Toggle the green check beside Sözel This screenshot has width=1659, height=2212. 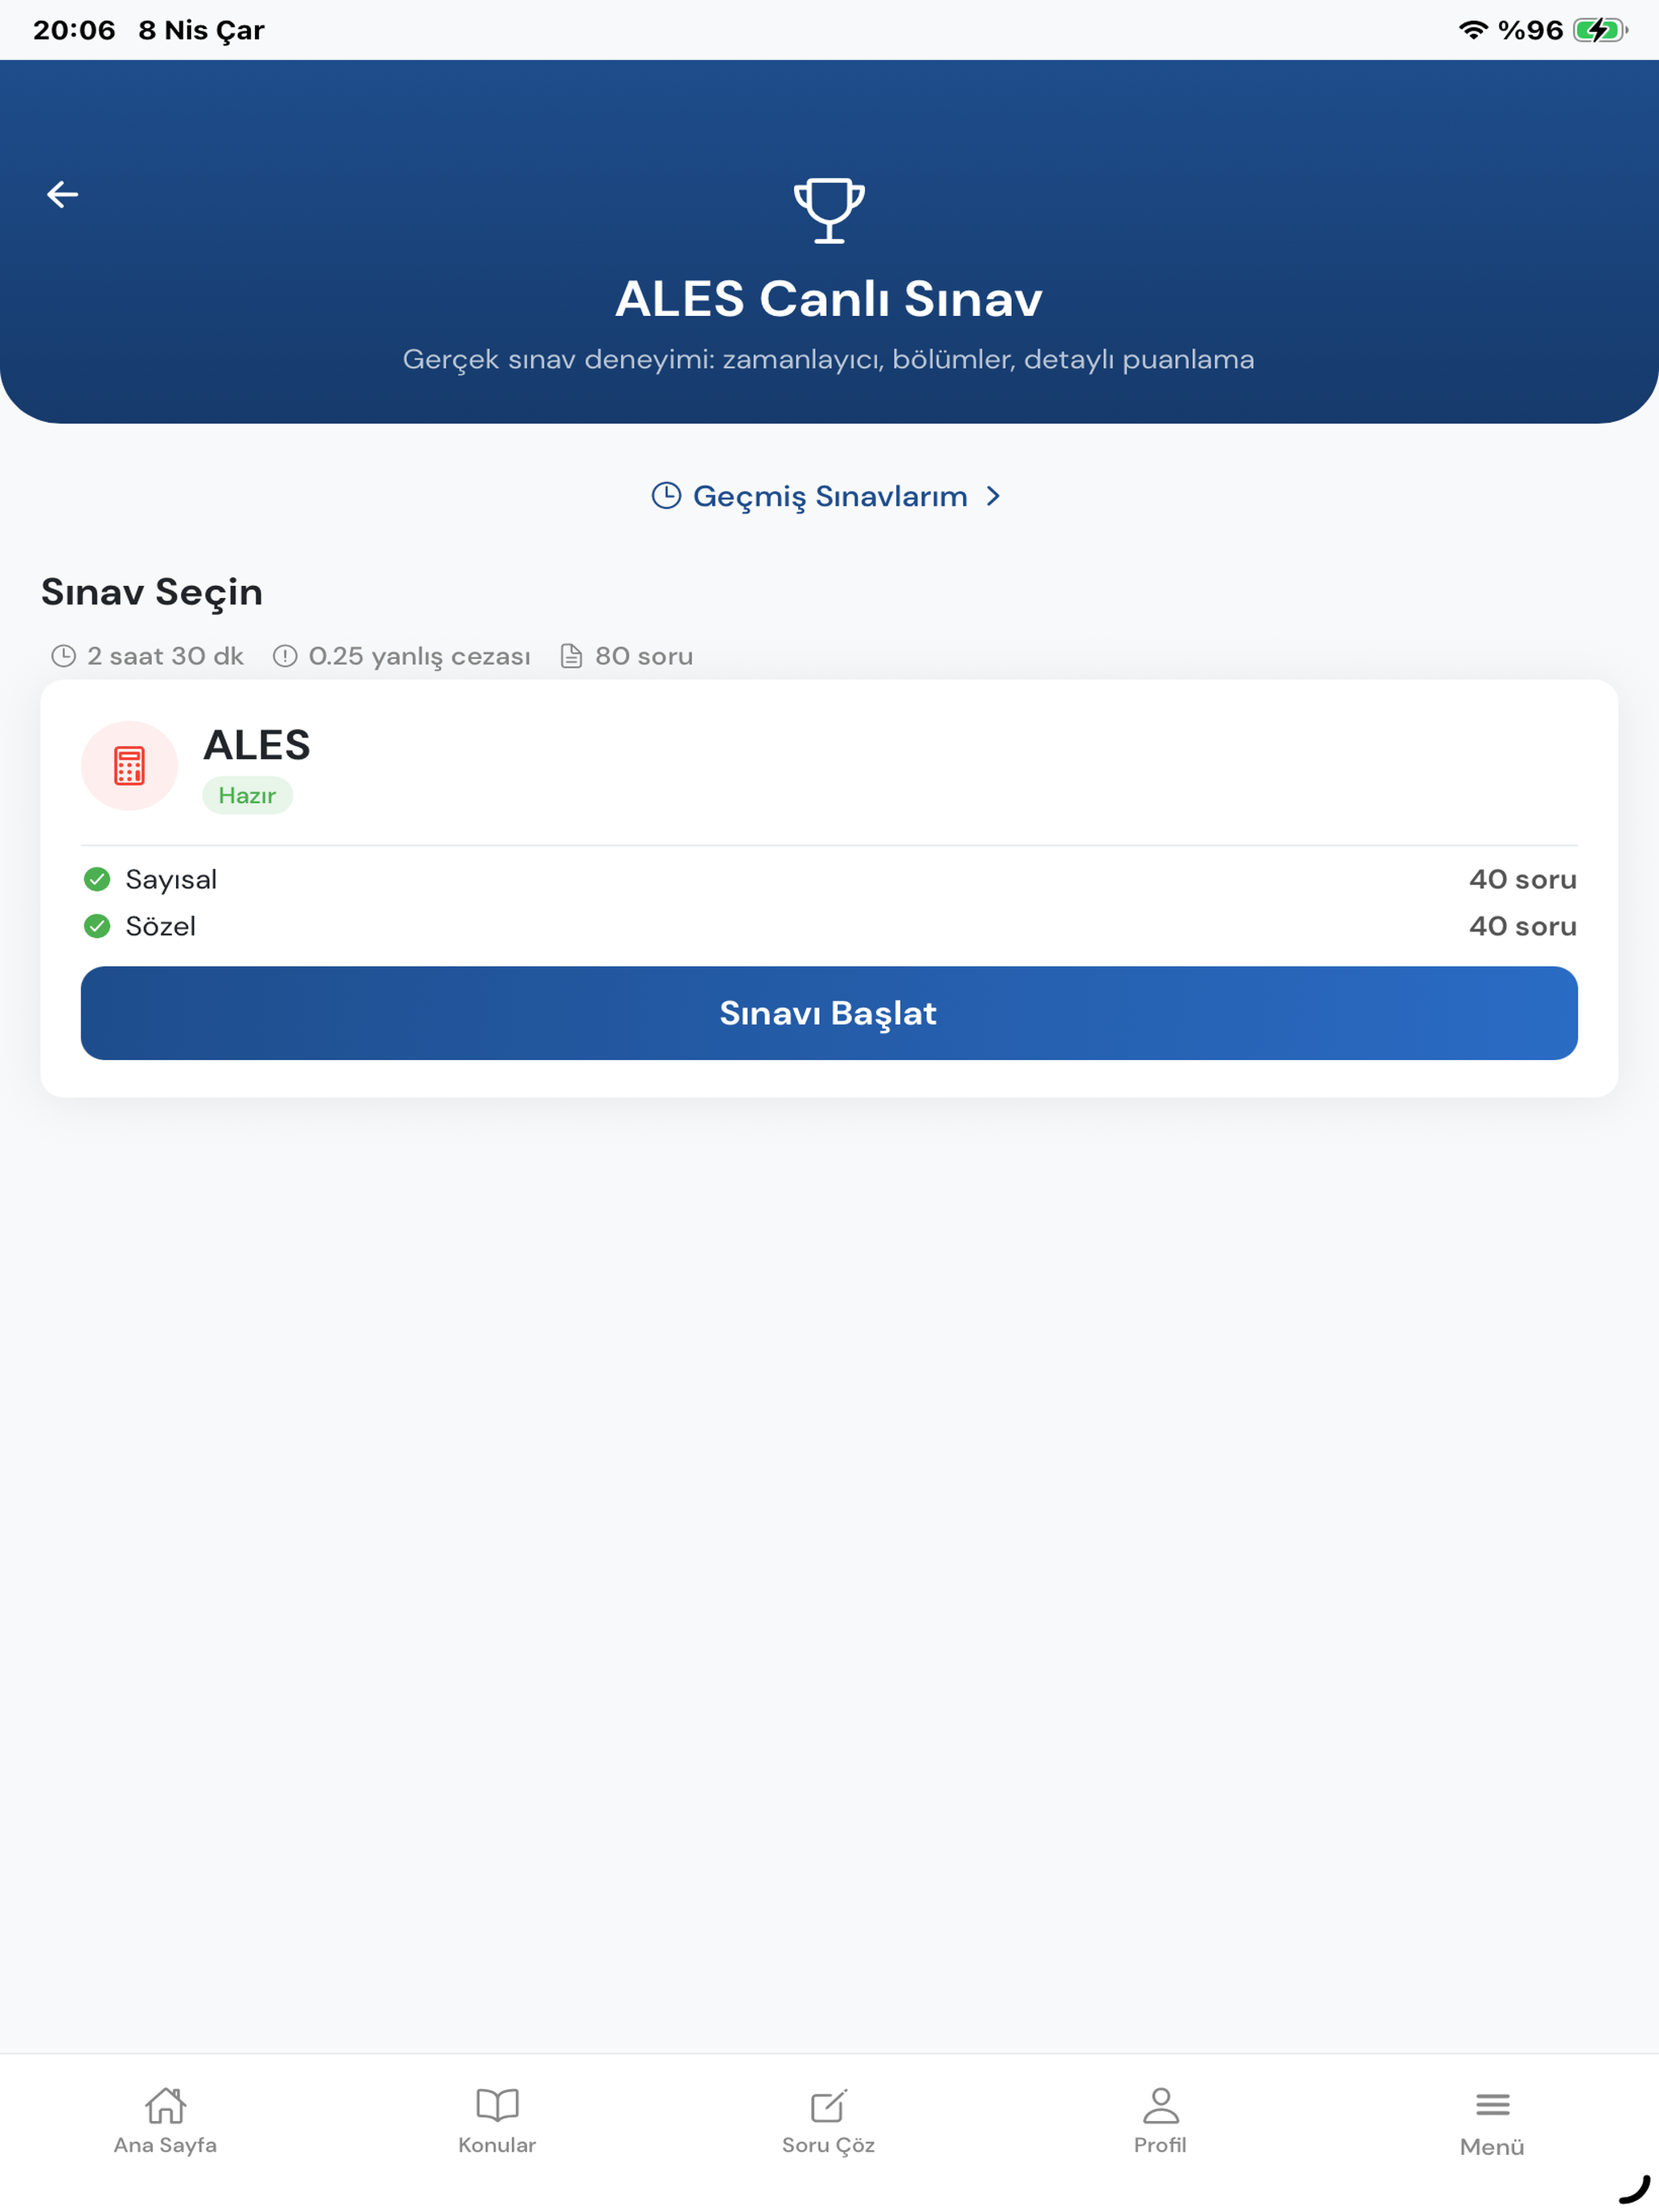(x=97, y=926)
